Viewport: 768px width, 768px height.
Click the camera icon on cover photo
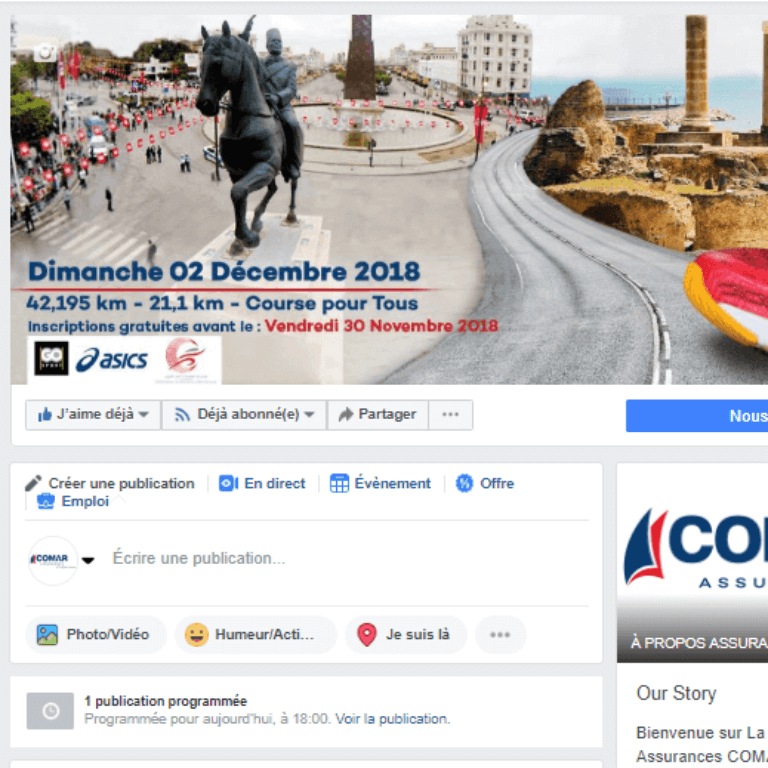(45, 52)
